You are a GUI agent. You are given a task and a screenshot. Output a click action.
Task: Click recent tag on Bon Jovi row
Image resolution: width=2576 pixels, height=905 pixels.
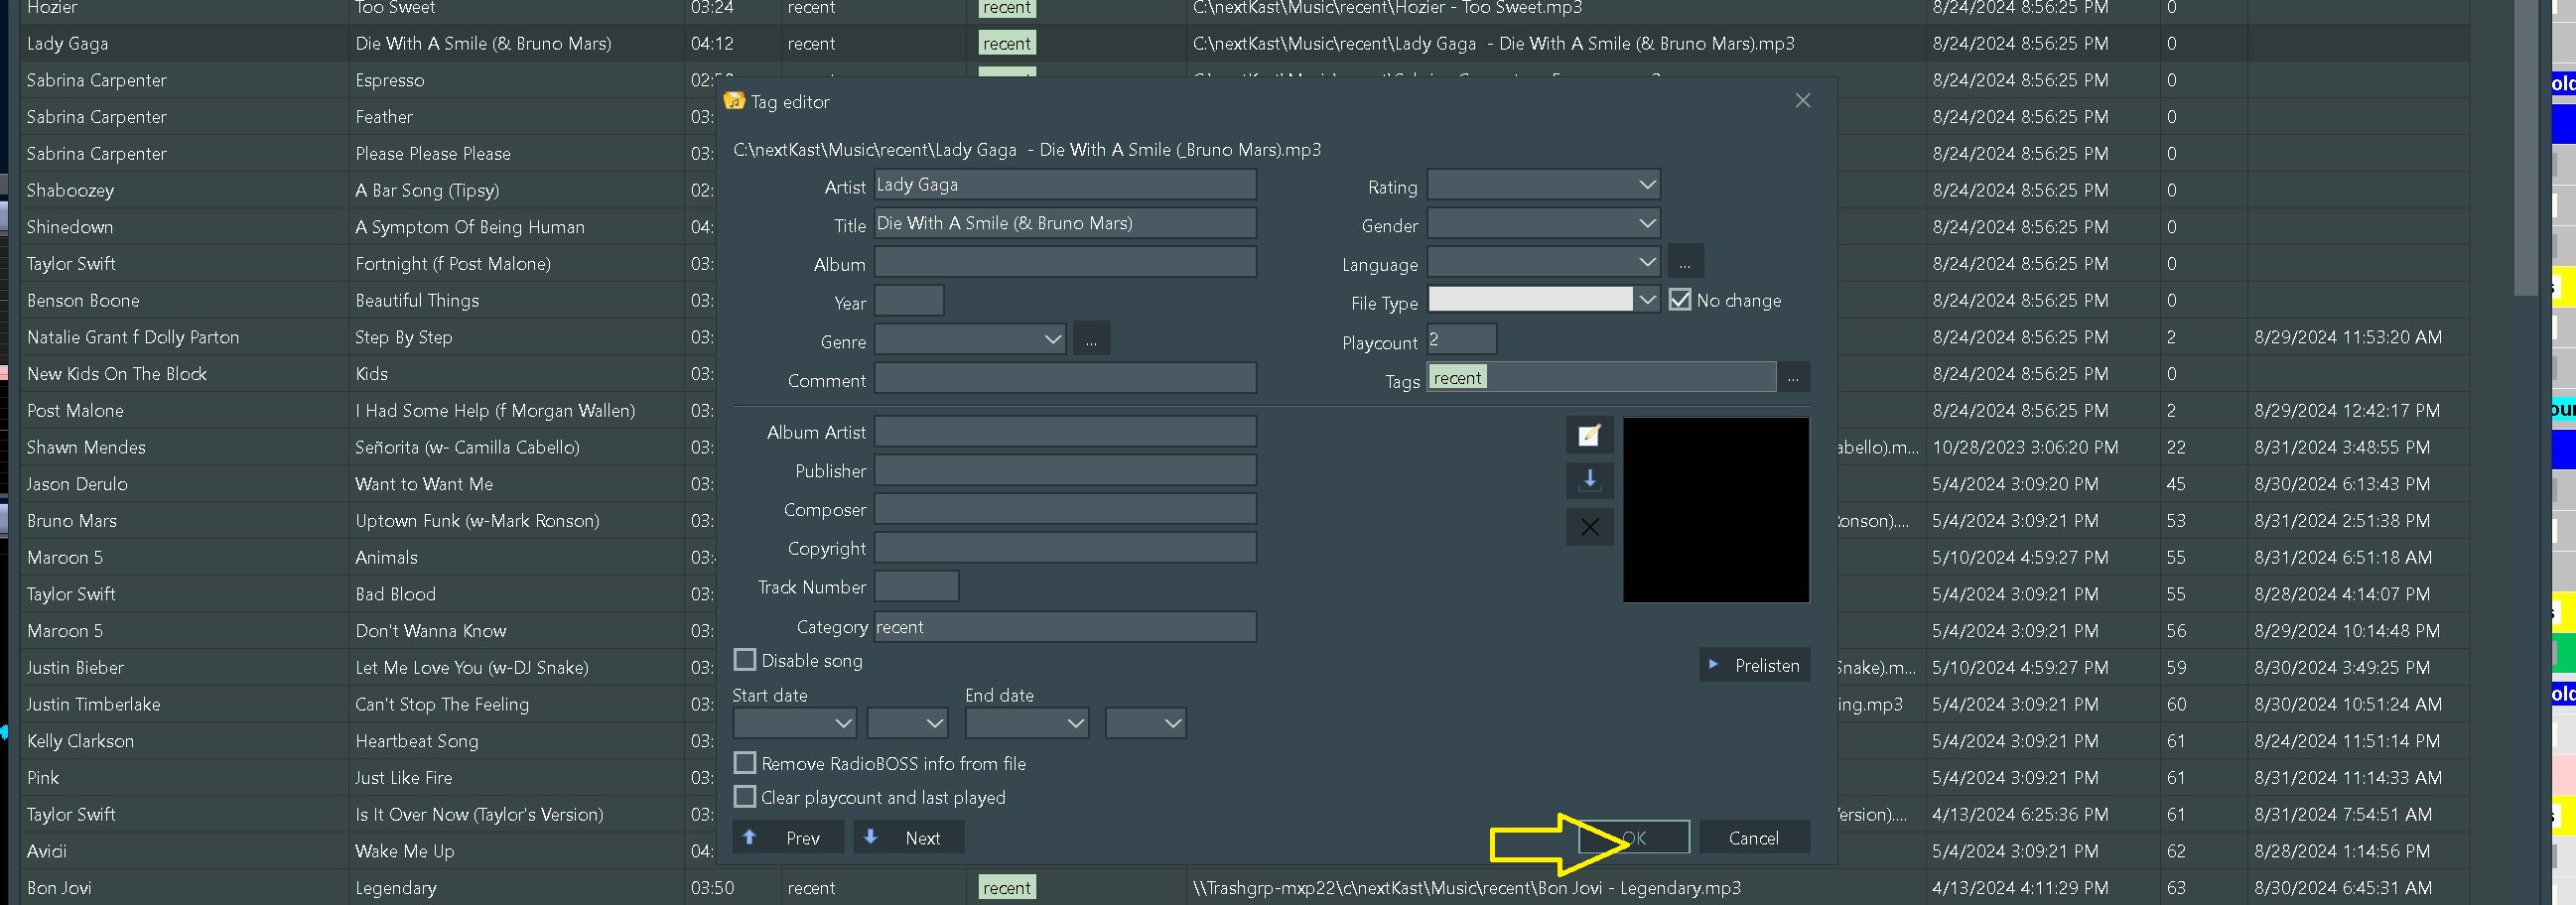pos(1006,888)
